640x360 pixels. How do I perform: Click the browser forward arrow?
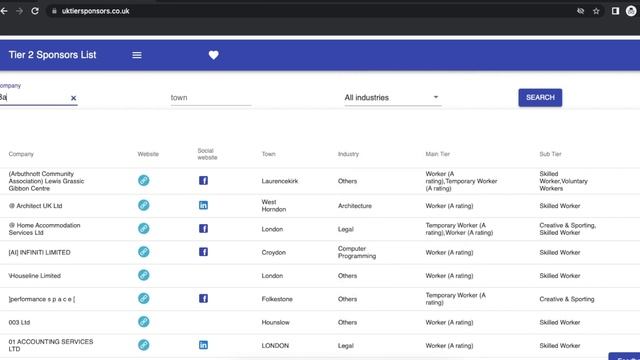(x=19, y=11)
